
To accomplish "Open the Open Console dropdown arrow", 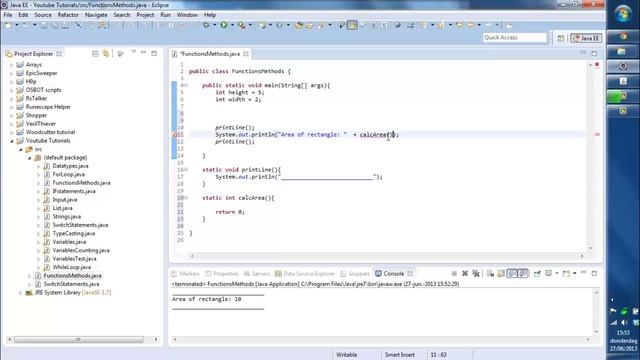I will click(574, 273).
